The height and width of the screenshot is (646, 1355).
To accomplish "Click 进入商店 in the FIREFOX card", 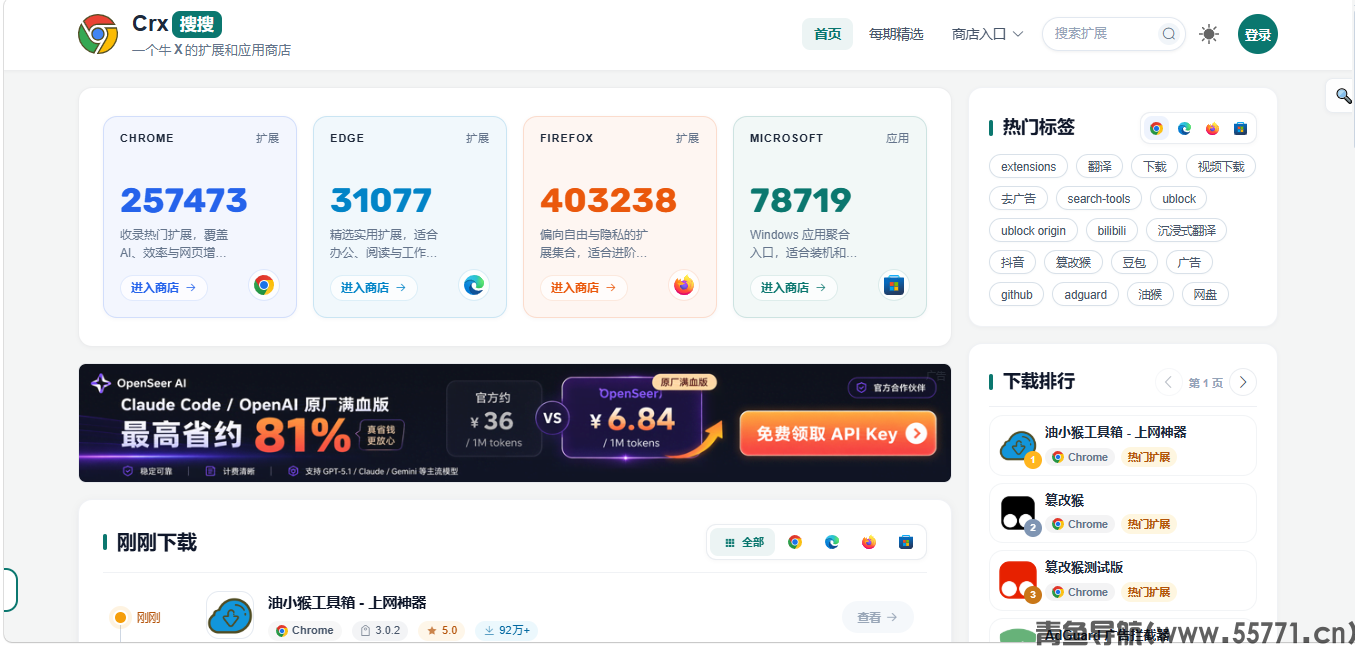I will [584, 288].
